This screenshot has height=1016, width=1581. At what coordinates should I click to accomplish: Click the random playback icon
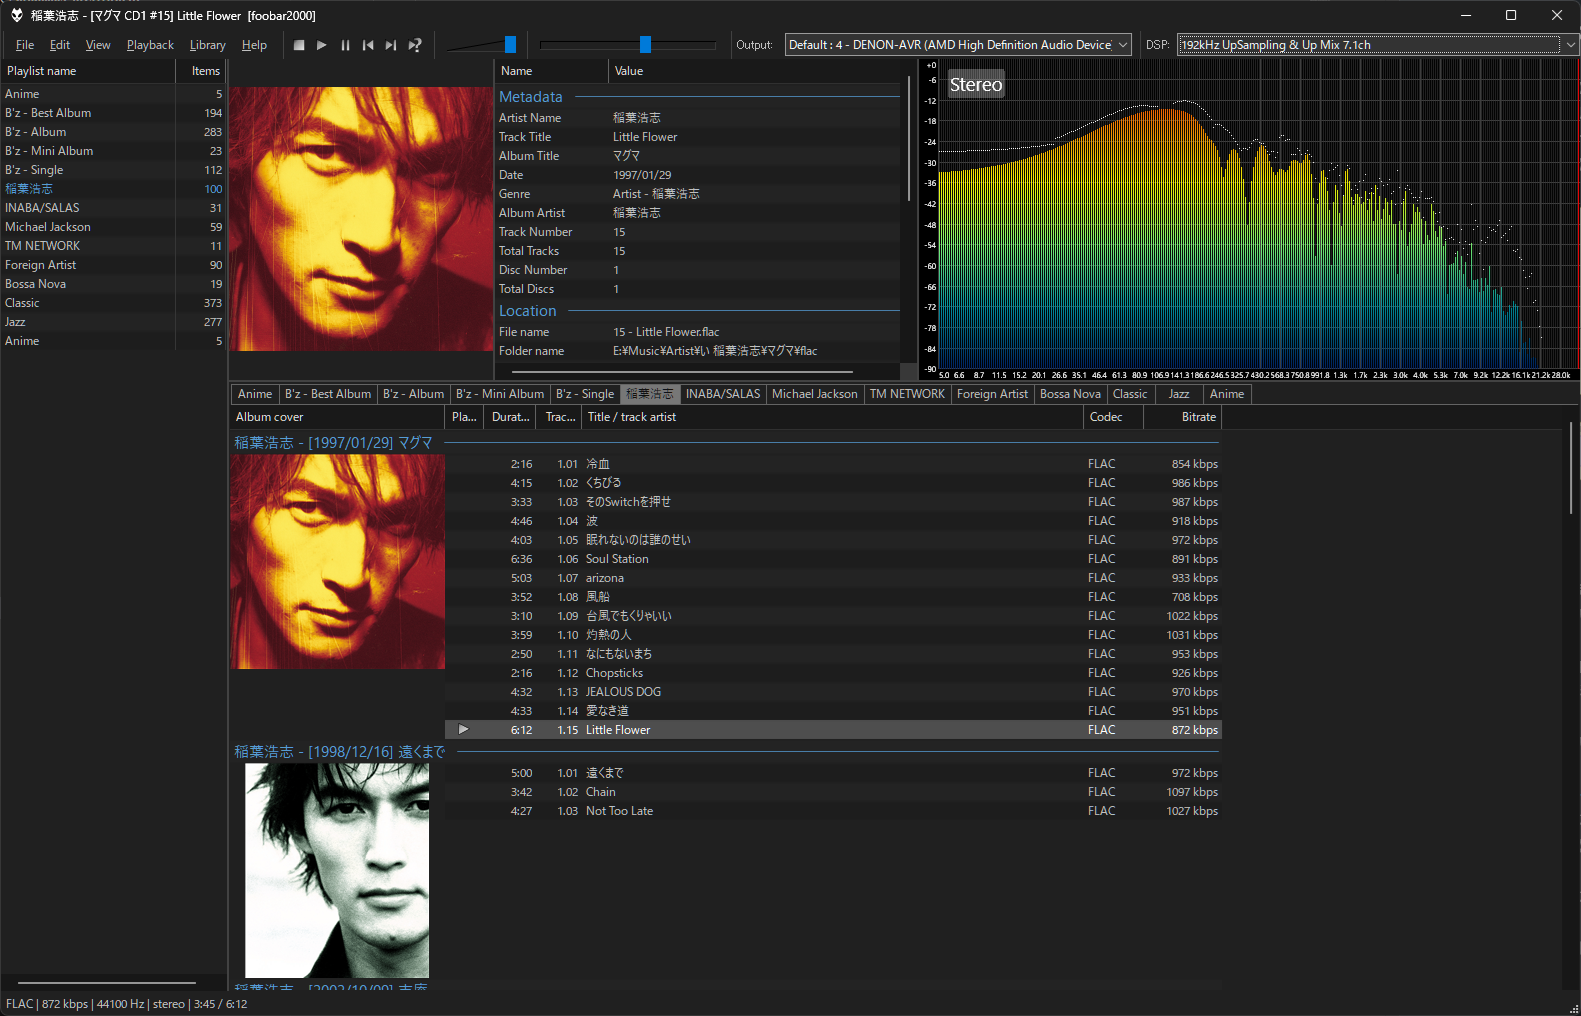tap(415, 45)
